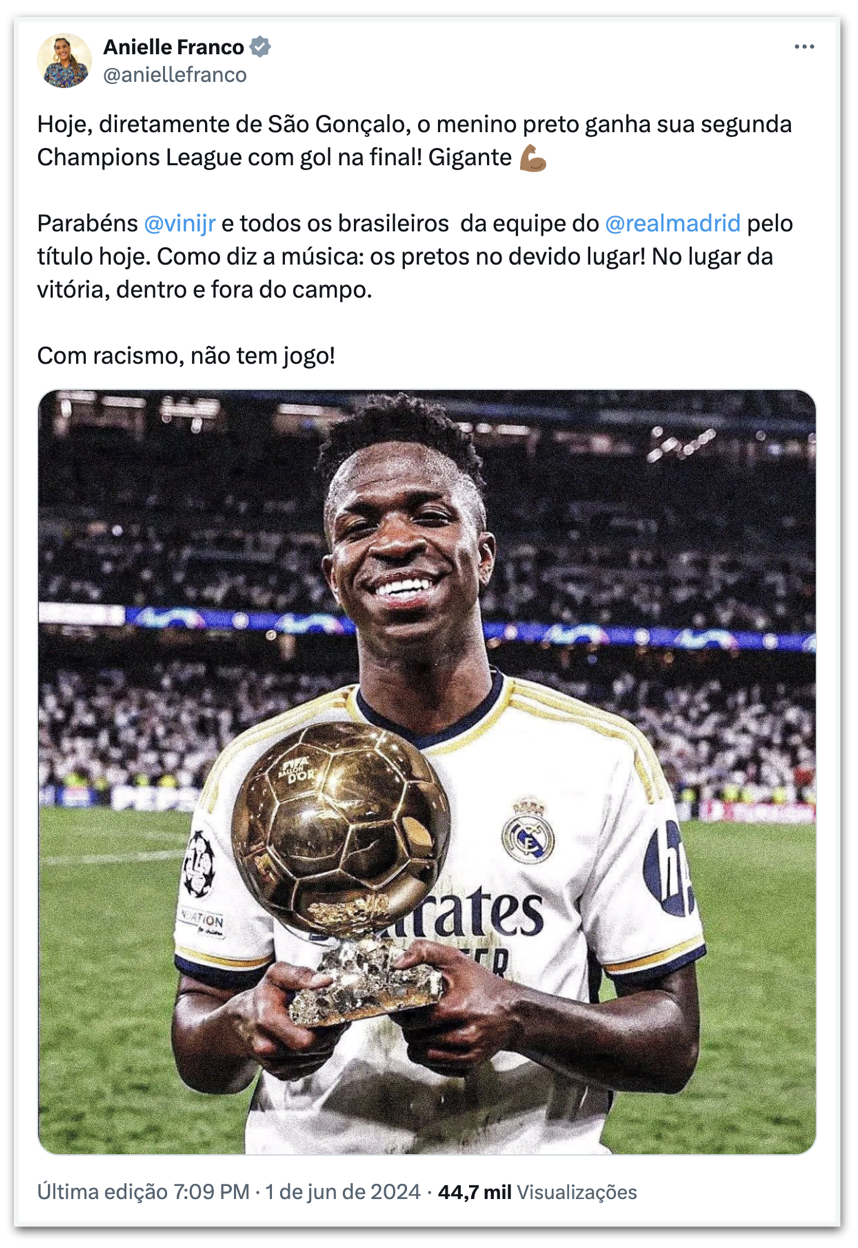Click the blue verified badge
Image resolution: width=858 pixels, height=1248 pixels.
click(260, 47)
